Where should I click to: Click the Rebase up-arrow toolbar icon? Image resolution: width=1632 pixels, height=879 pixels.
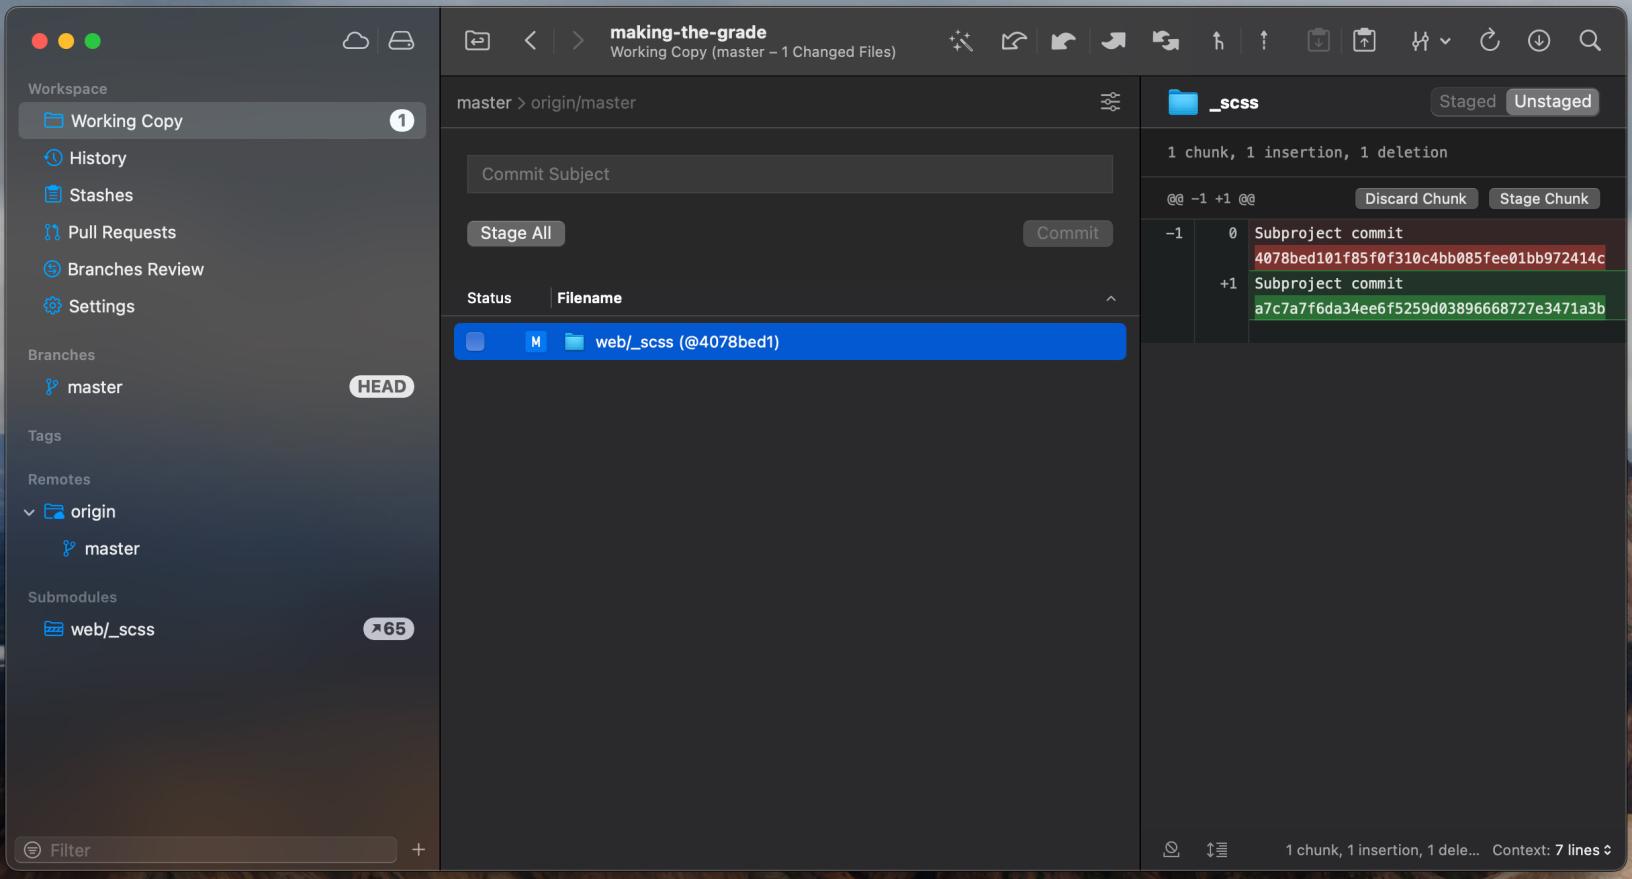1264,41
